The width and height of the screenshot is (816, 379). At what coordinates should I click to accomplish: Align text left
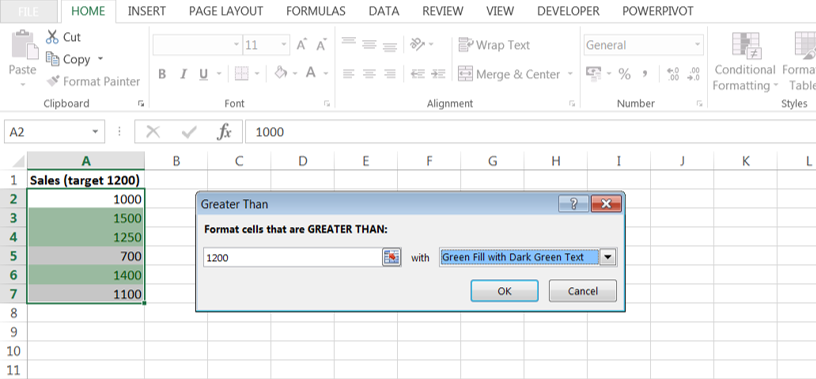click(349, 74)
